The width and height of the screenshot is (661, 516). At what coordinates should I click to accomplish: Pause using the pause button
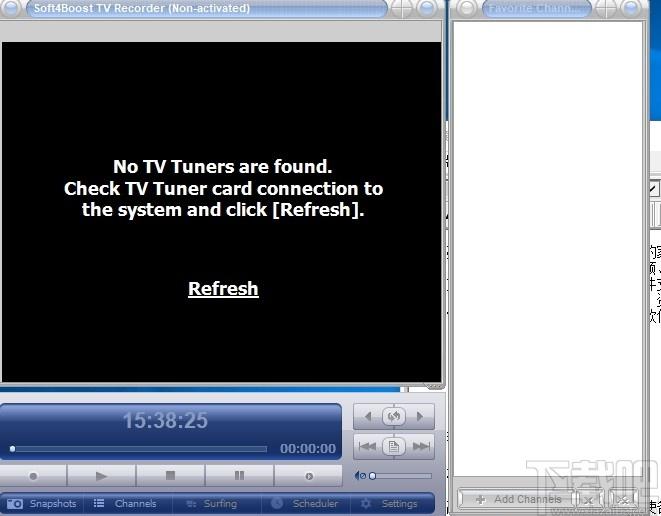239,476
